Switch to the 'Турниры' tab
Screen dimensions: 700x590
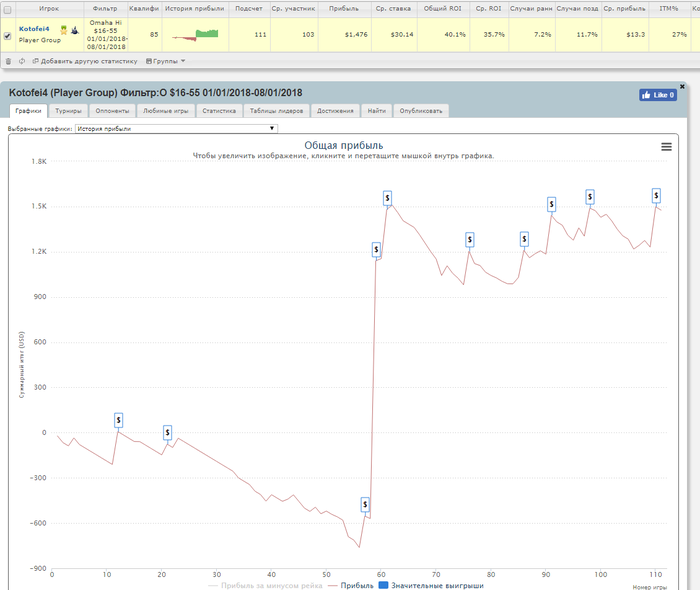(68, 111)
